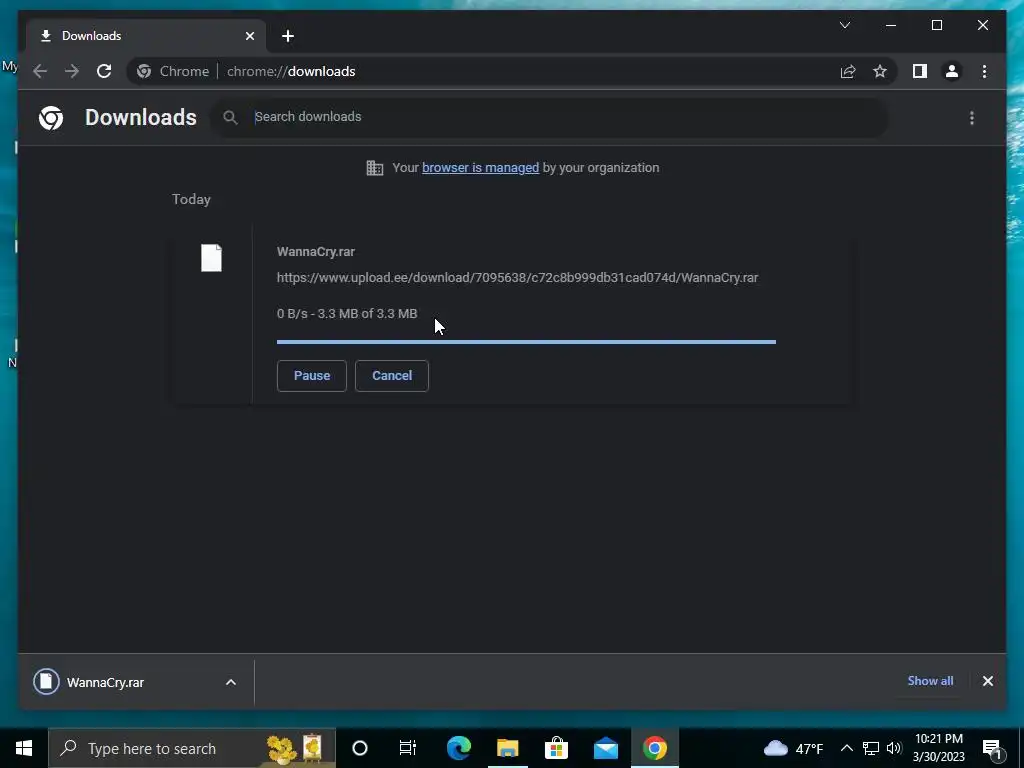Open the 'browser is managed' link
Viewport: 1024px width, 768px height.
[481, 168]
